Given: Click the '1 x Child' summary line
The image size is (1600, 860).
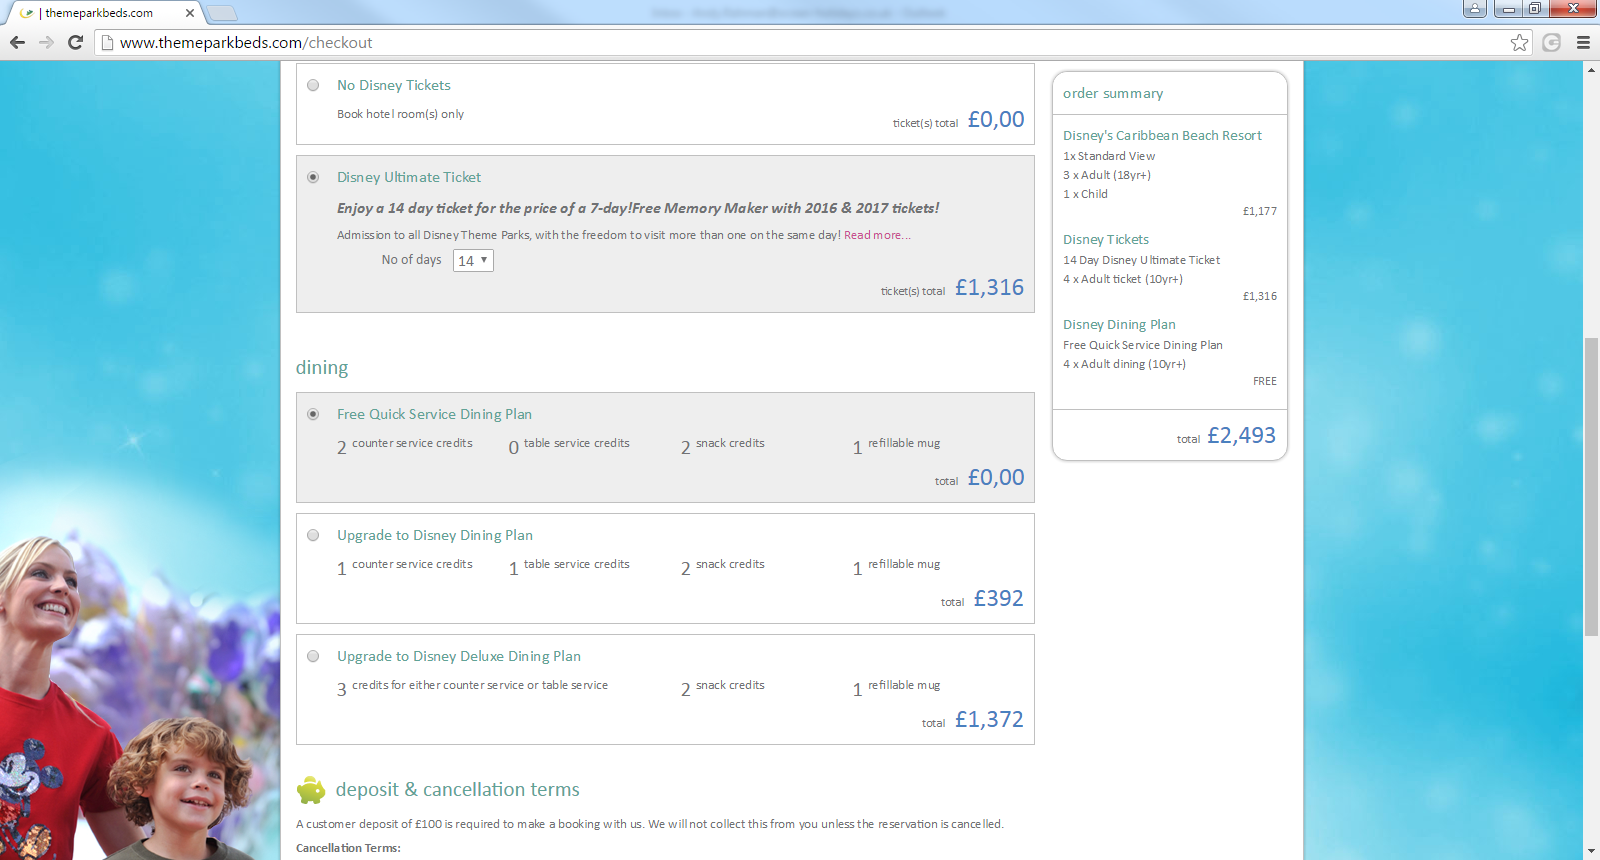Looking at the screenshot, I should [1085, 194].
